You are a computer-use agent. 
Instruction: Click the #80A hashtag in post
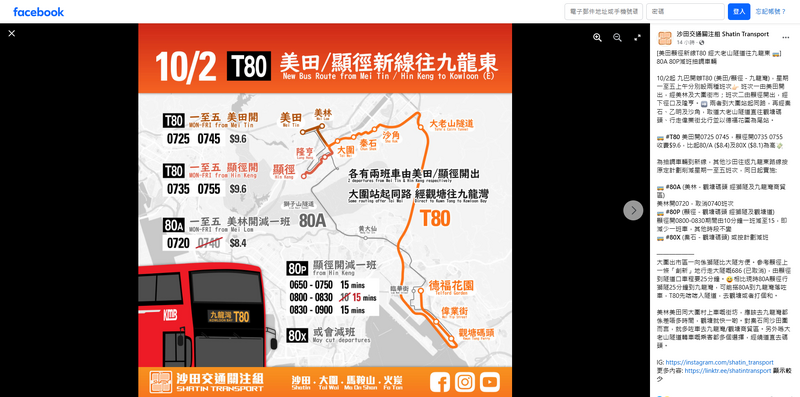tap(672, 187)
